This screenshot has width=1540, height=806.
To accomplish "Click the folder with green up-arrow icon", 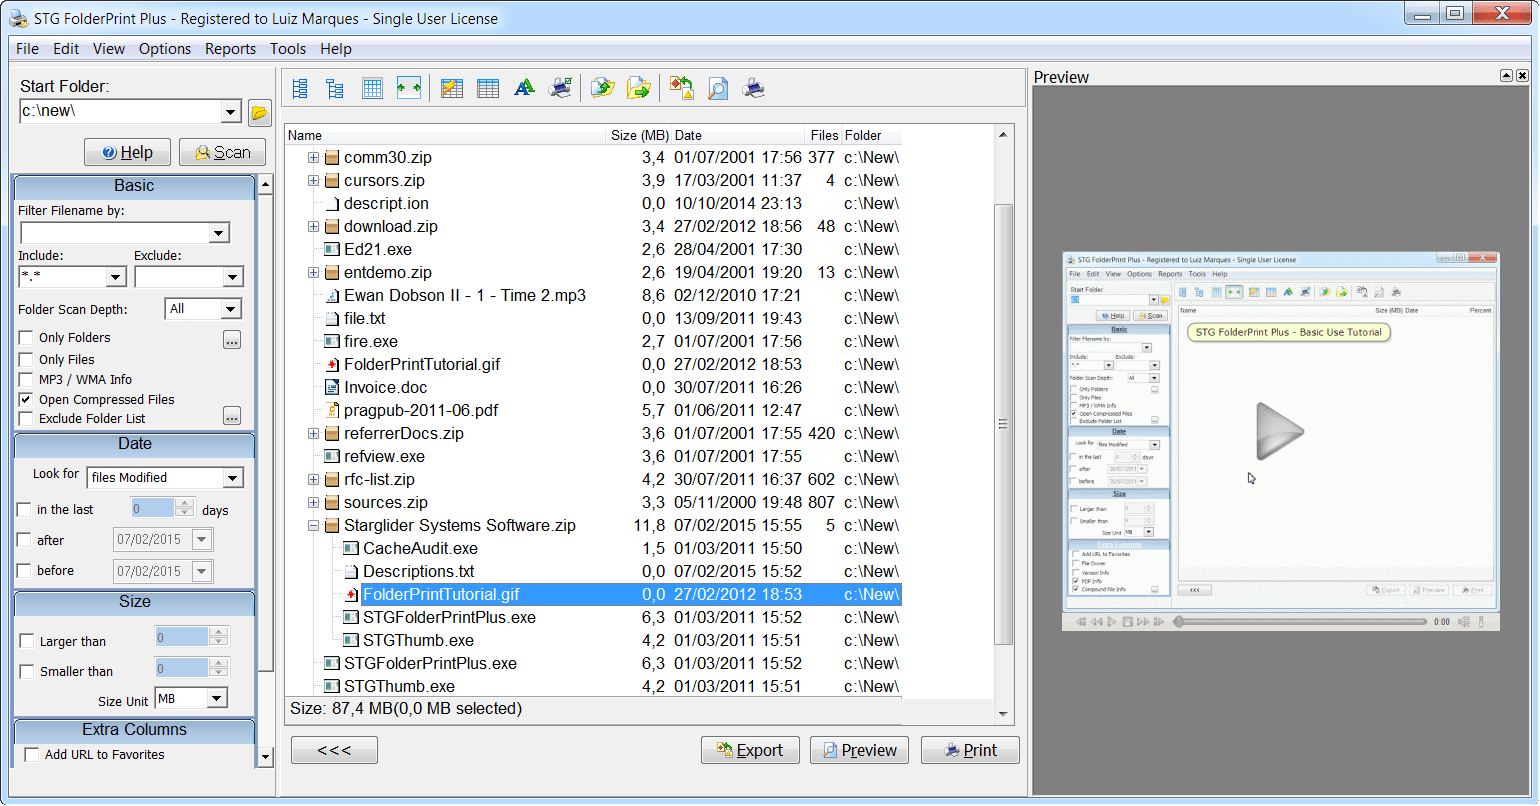I will click(602, 89).
